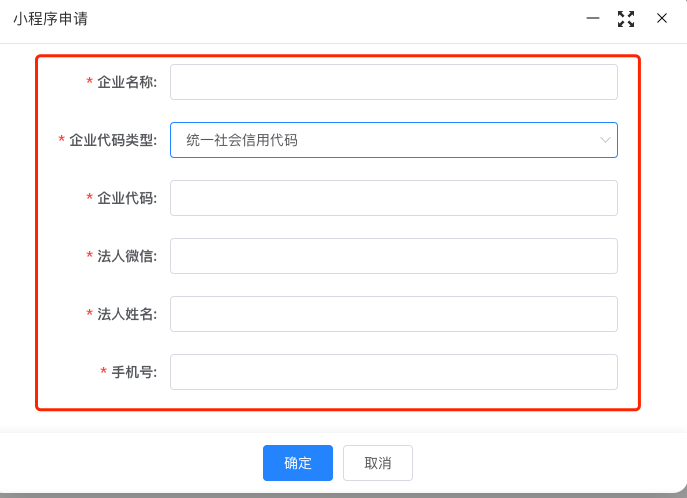Click into the 企业代码 input field

(394, 198)
